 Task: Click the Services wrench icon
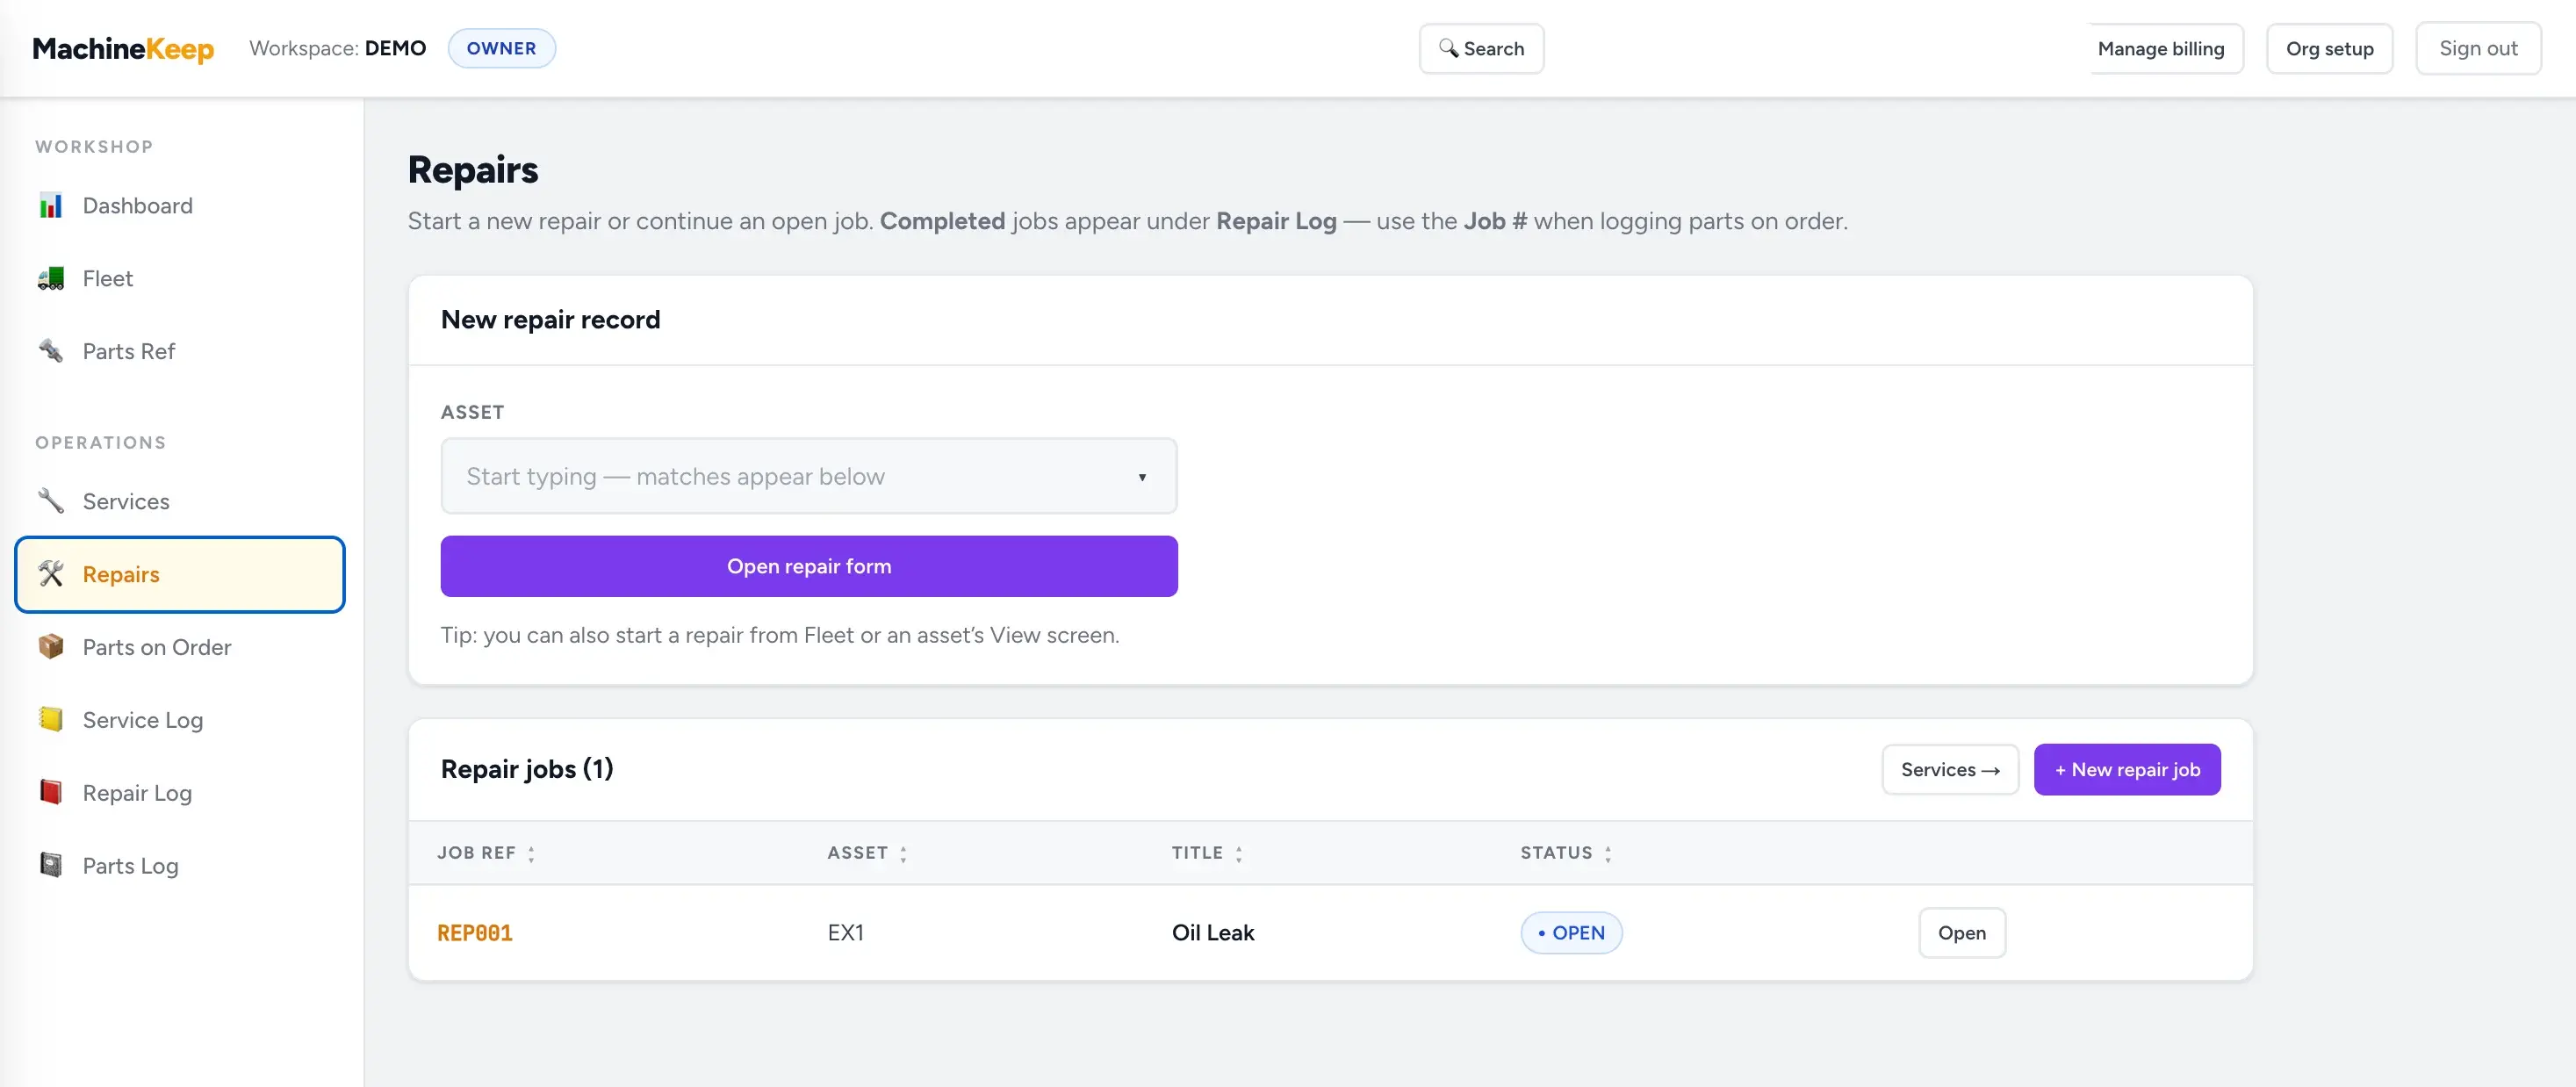click(x=51, y=501)
